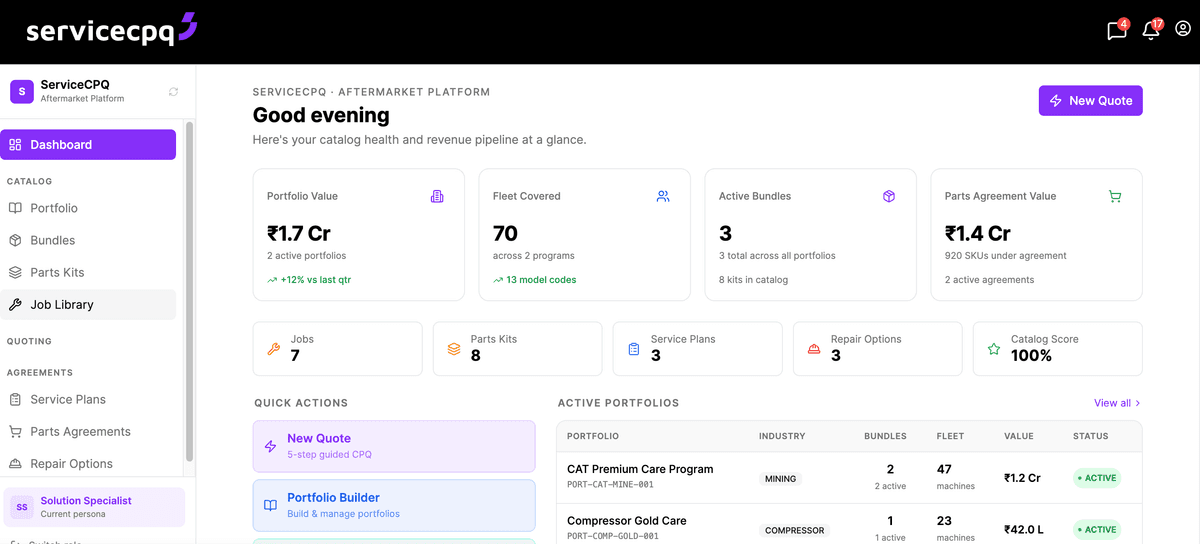This screenshot has height=544, width=1200.
Task: Click the ₹1.7 Cr portfolio value figure
Action: point(299,233)
